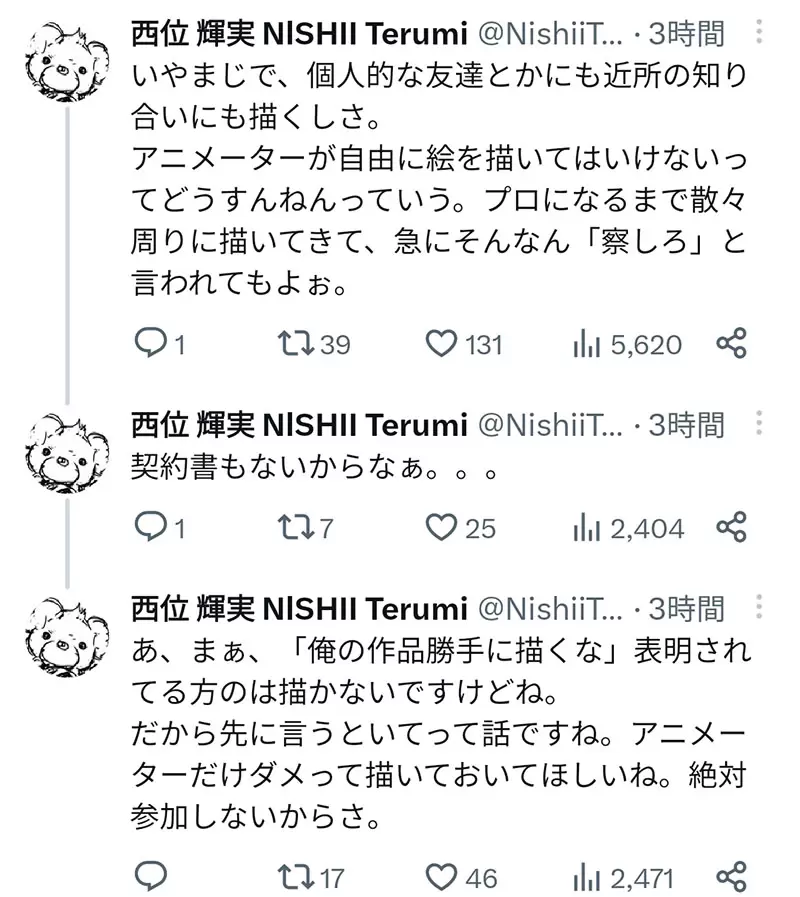The image size is (800, 897).
Task: Open analytics showing 2,471 views
Action: pyautogui.click(x=585, y=877)
